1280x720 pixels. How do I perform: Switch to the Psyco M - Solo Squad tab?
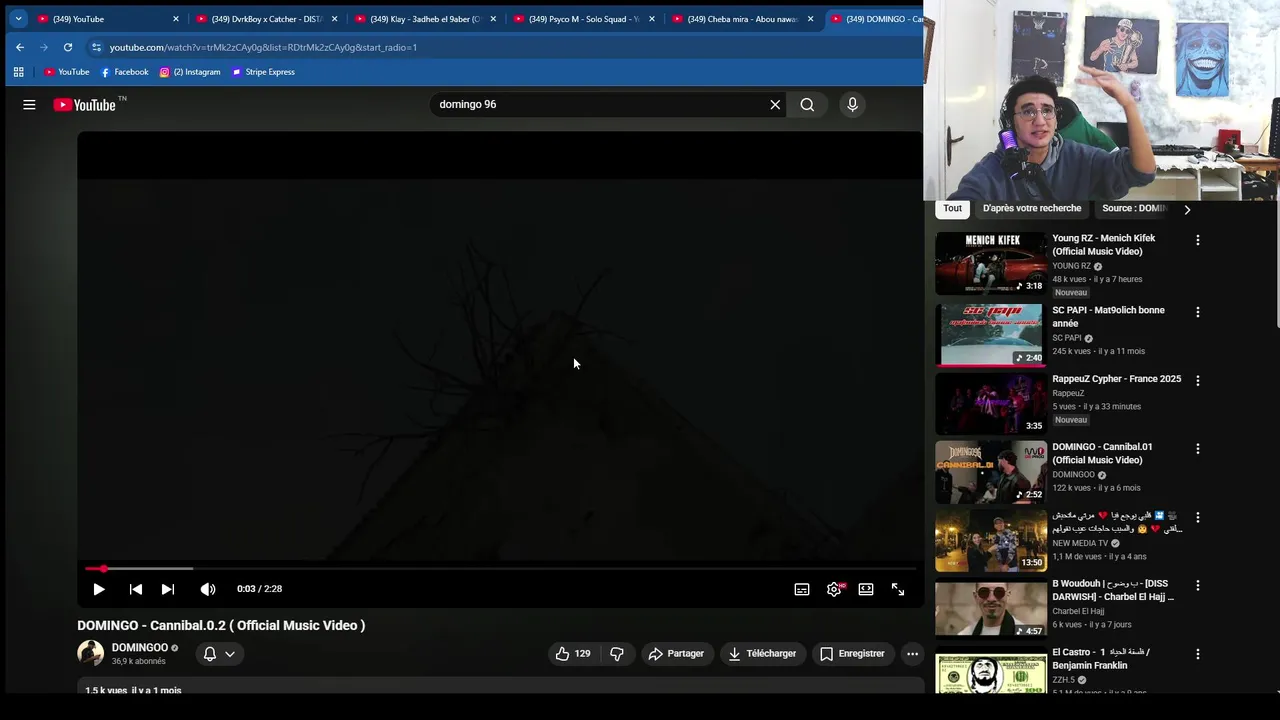click(585, 18)
